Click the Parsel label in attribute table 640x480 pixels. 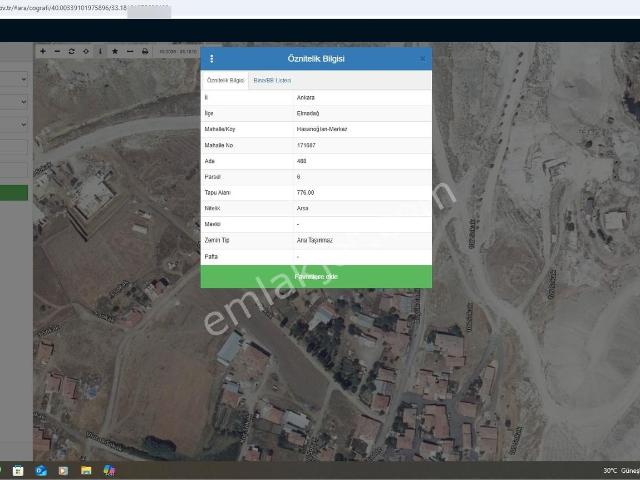click(212, 177)
